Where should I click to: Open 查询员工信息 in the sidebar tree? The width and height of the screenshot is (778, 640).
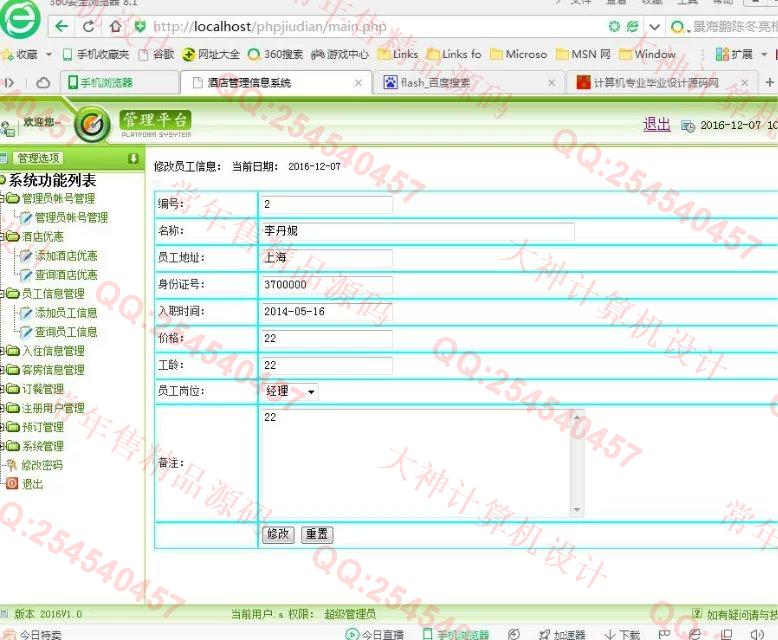(x=66, y=332)
